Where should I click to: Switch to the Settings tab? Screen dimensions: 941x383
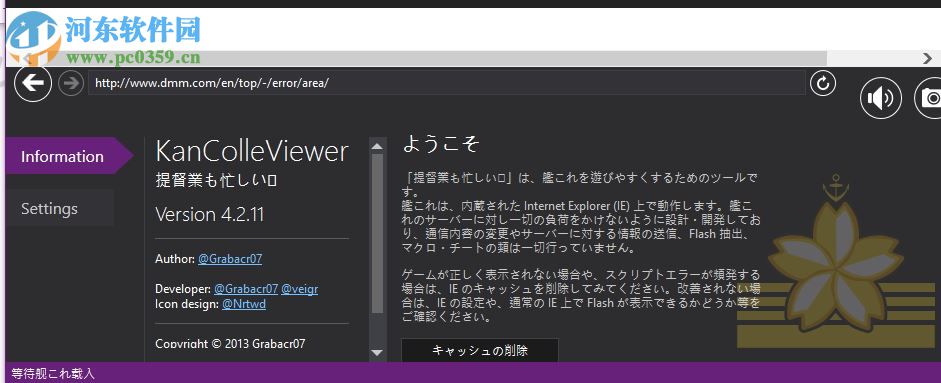click(x=59, y=208)
